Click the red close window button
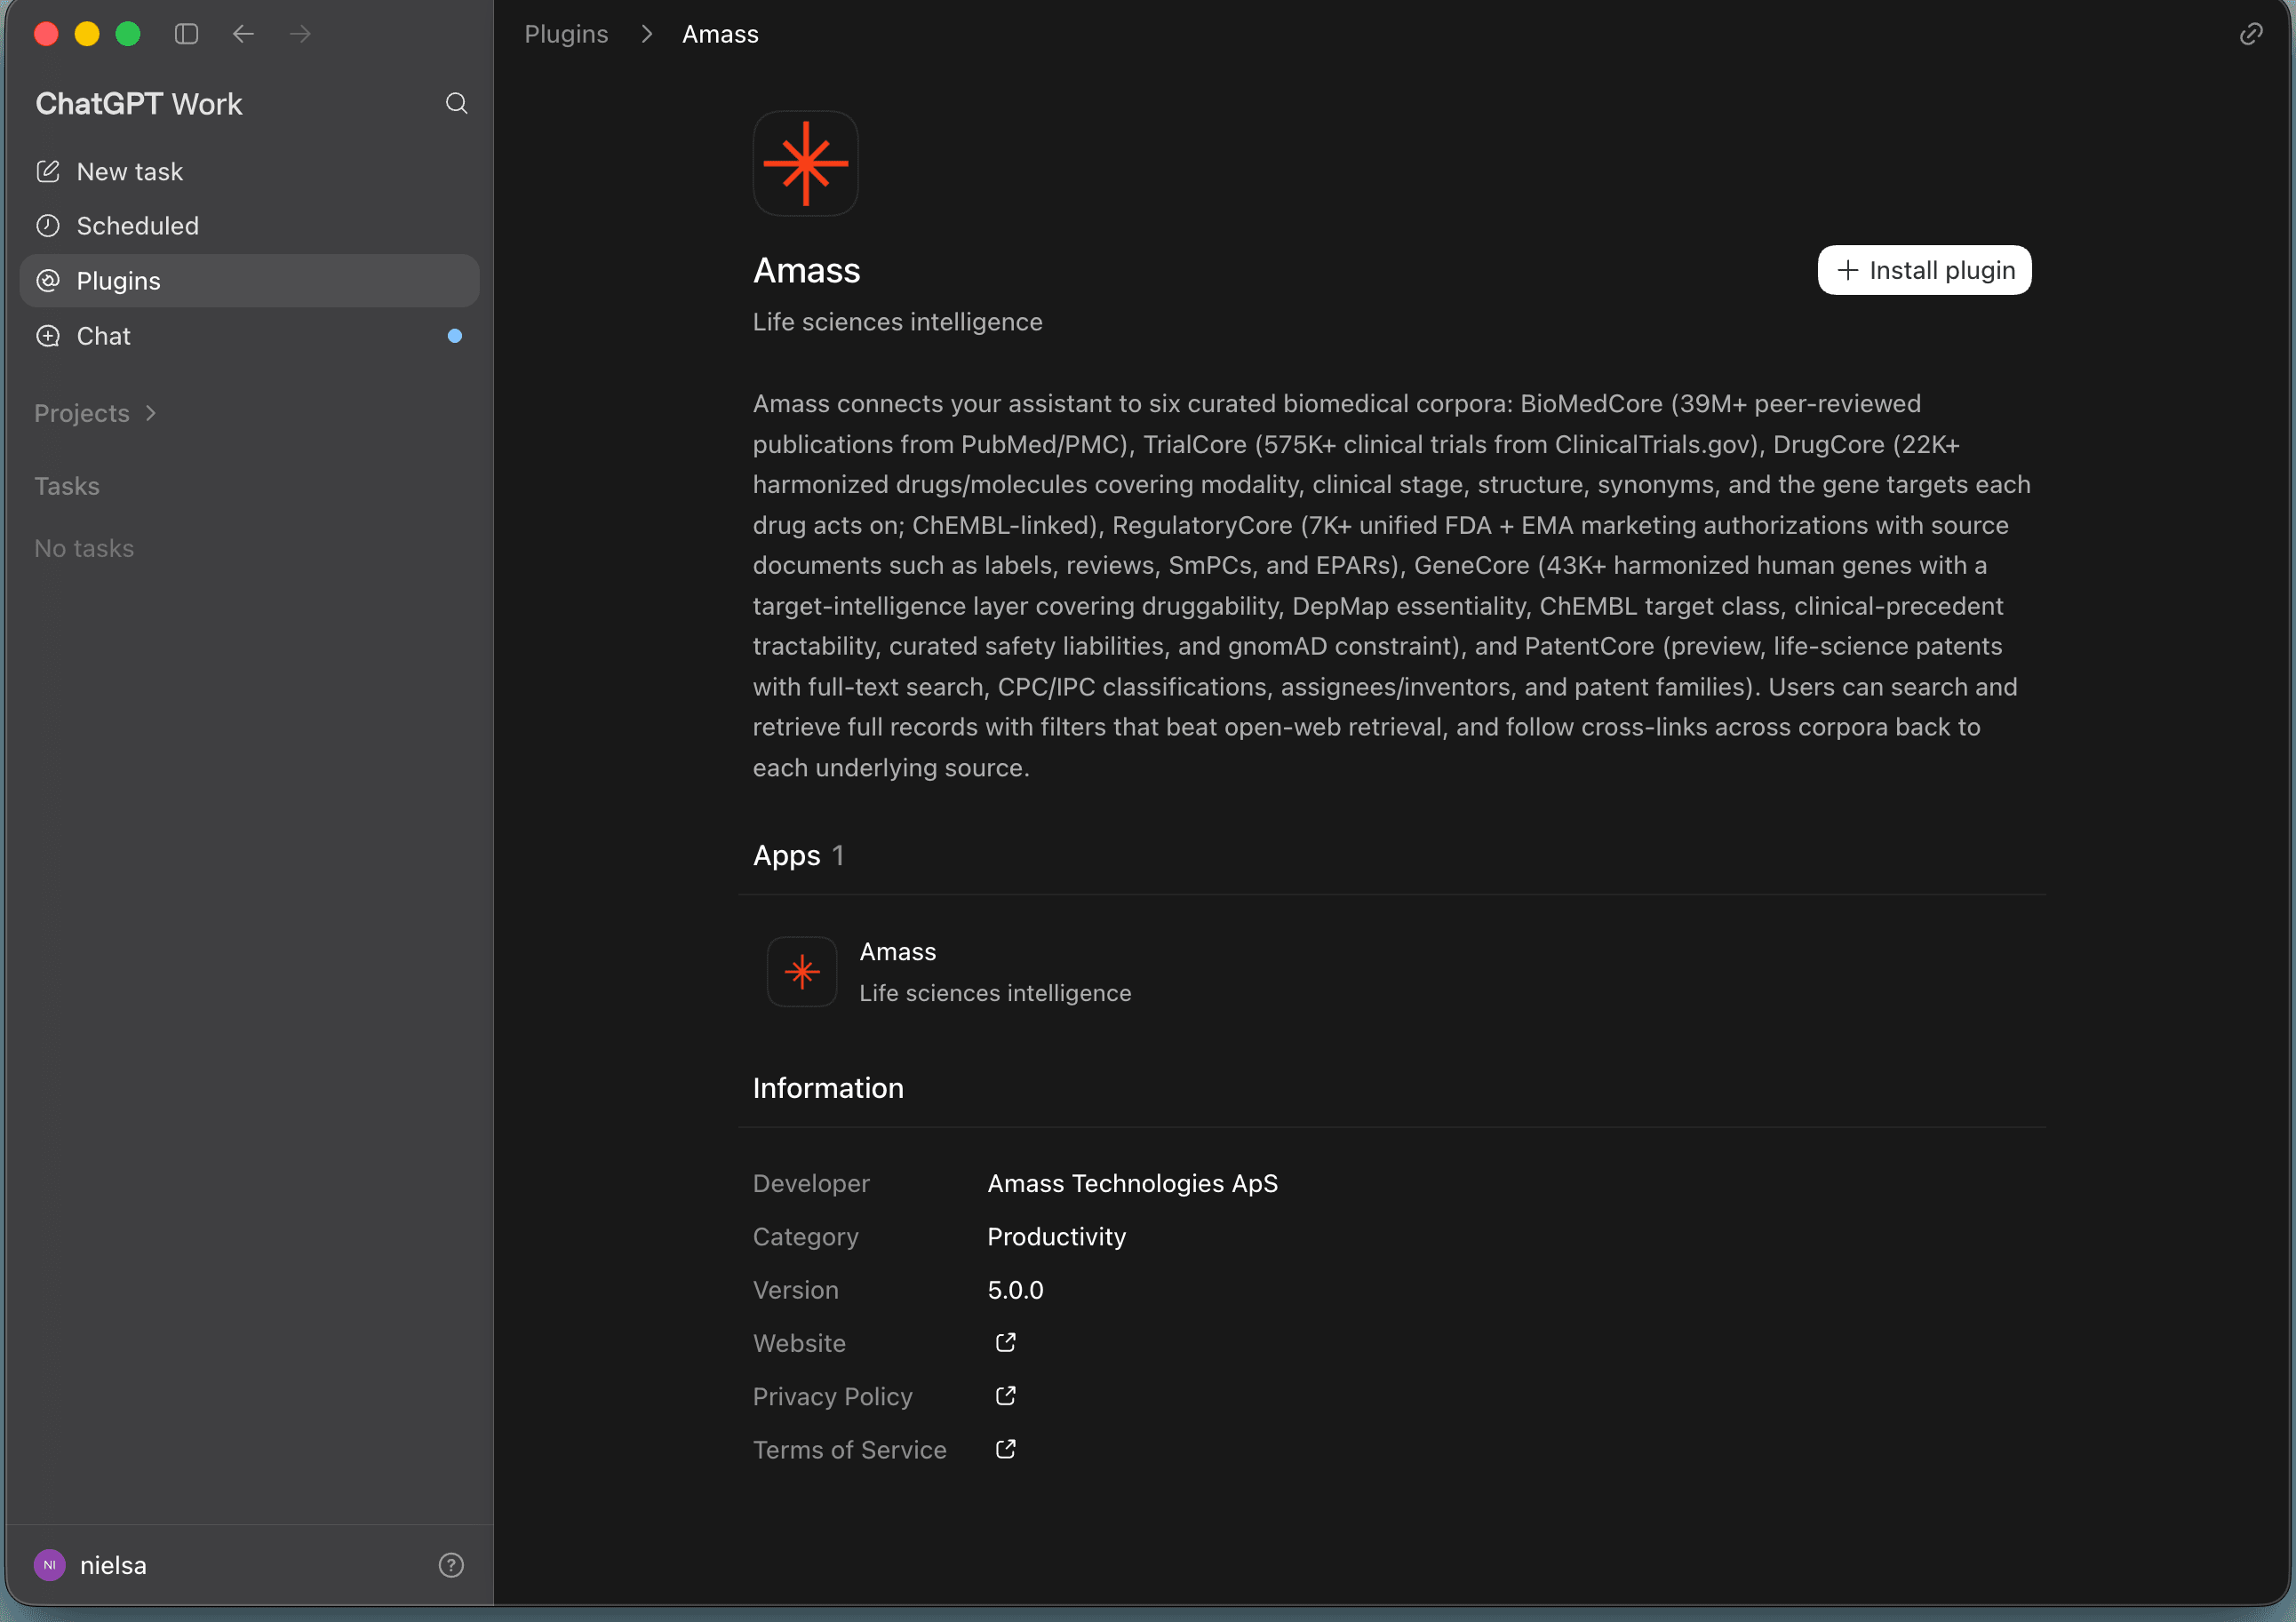The width and height of the screenshot is (2296, 1622). pos(46,34)
